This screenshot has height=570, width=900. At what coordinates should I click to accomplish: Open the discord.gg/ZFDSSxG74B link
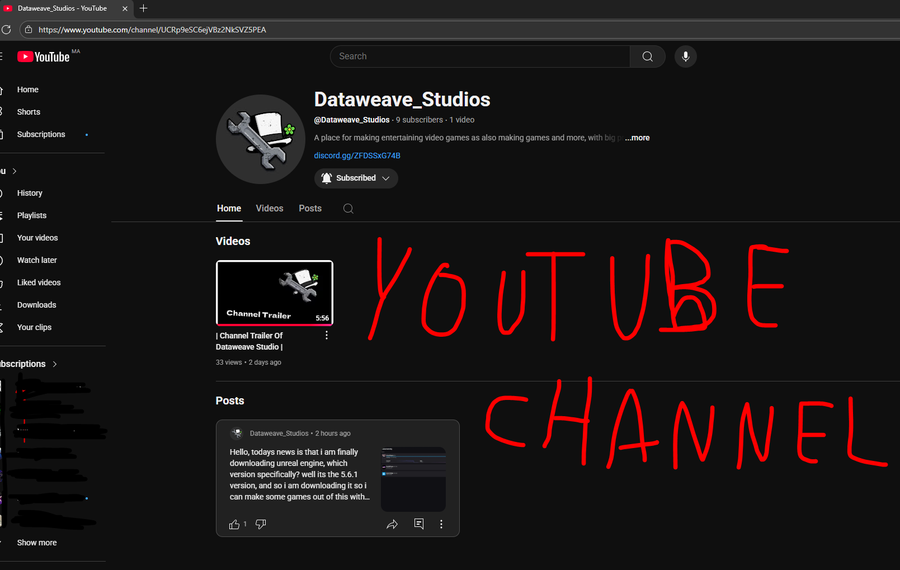[357, 156]
